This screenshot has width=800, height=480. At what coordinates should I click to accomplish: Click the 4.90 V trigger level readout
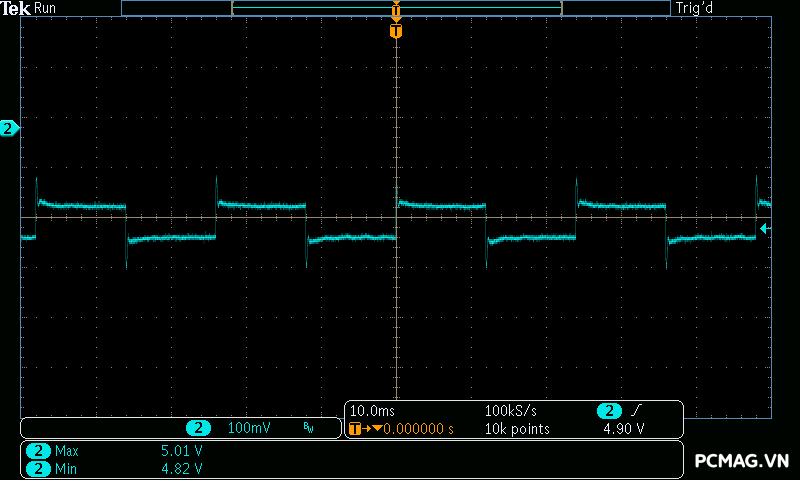(x=623, y=429)
